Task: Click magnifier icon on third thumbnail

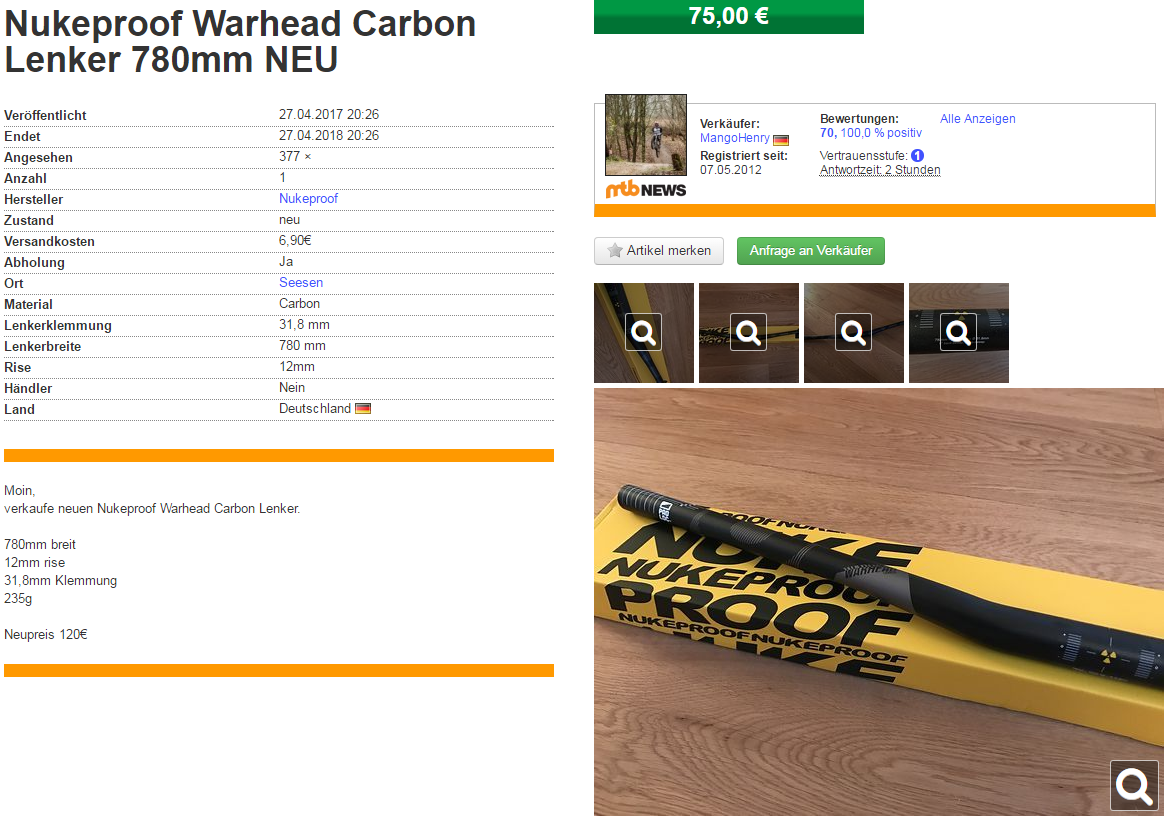Action: pos(854,333)
